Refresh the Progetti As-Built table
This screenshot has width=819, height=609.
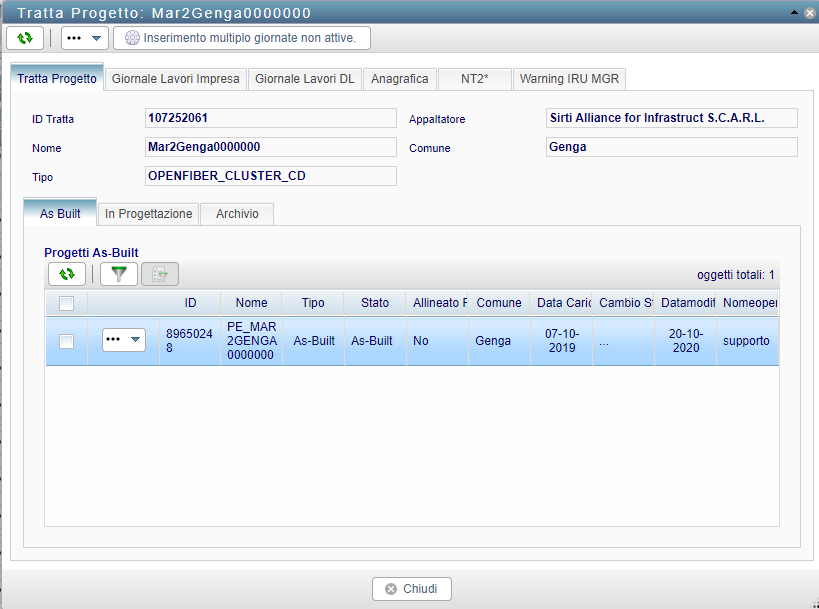pos(67,274)
